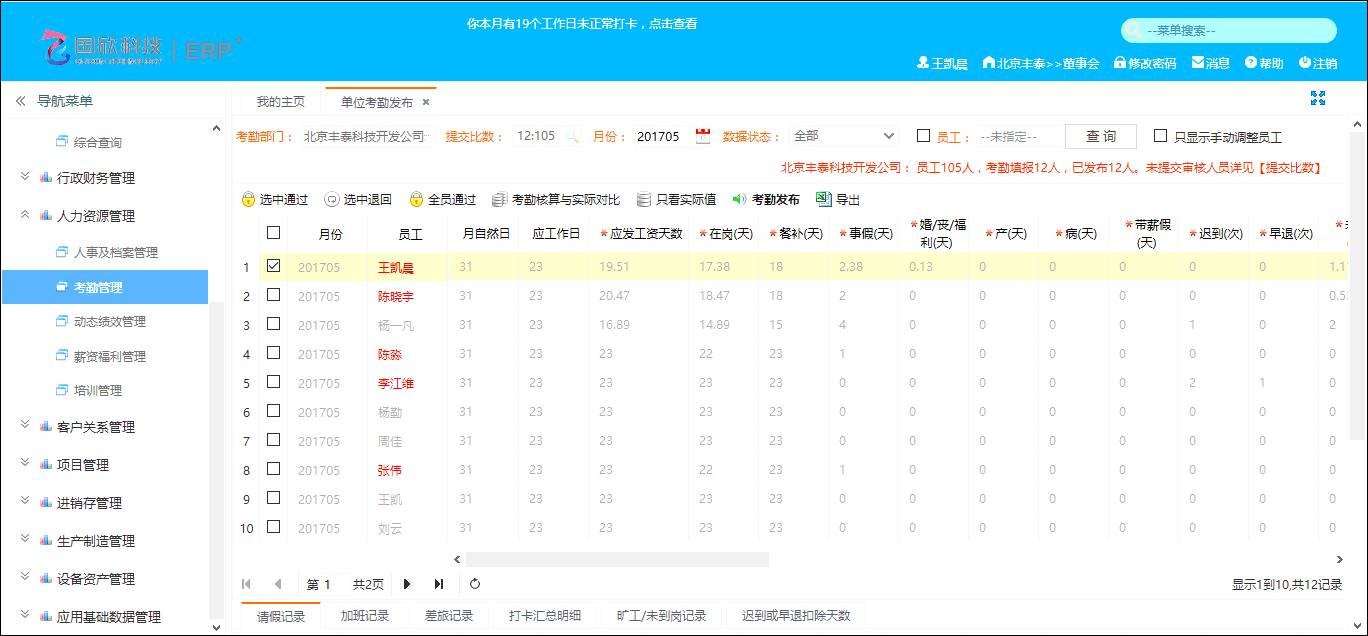This screenshot has height=636, width=1368.
Task: Go to the next page arrow
Action: (x=407, y=584)
